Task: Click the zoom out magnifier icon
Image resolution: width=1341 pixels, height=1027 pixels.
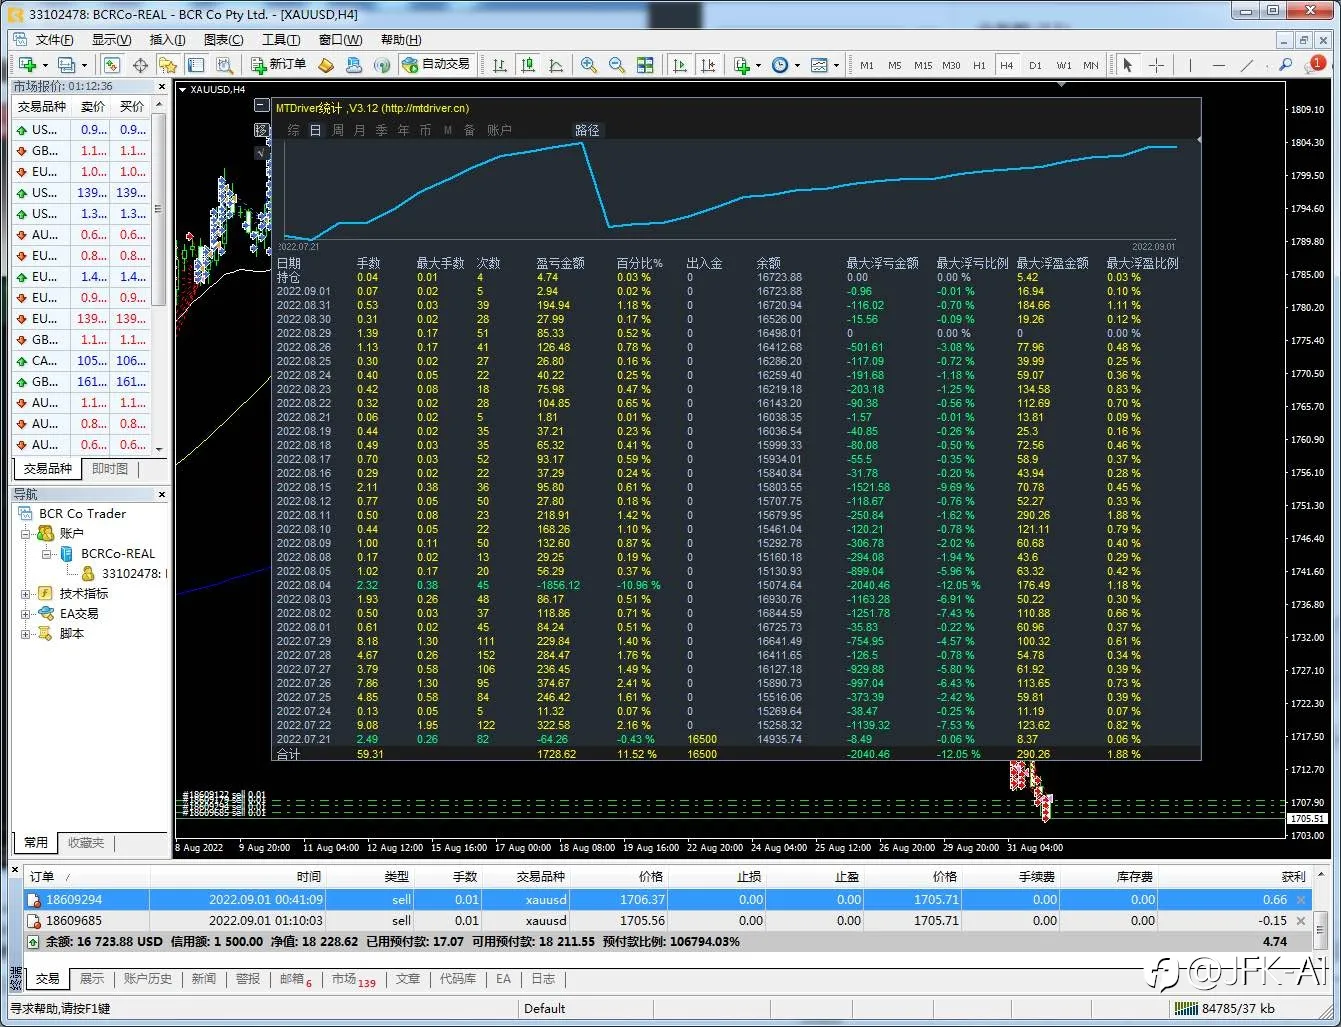Action: [617, 65]
